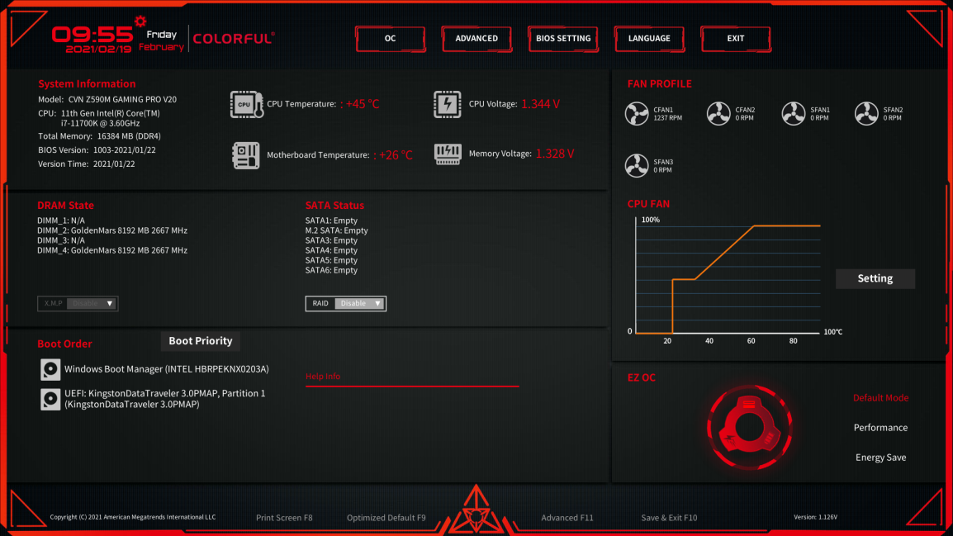The width and height of the screenshot is (954, 537).
Task: Click the red emblem logo at the bottom center
Action: [x=476, y=510]
